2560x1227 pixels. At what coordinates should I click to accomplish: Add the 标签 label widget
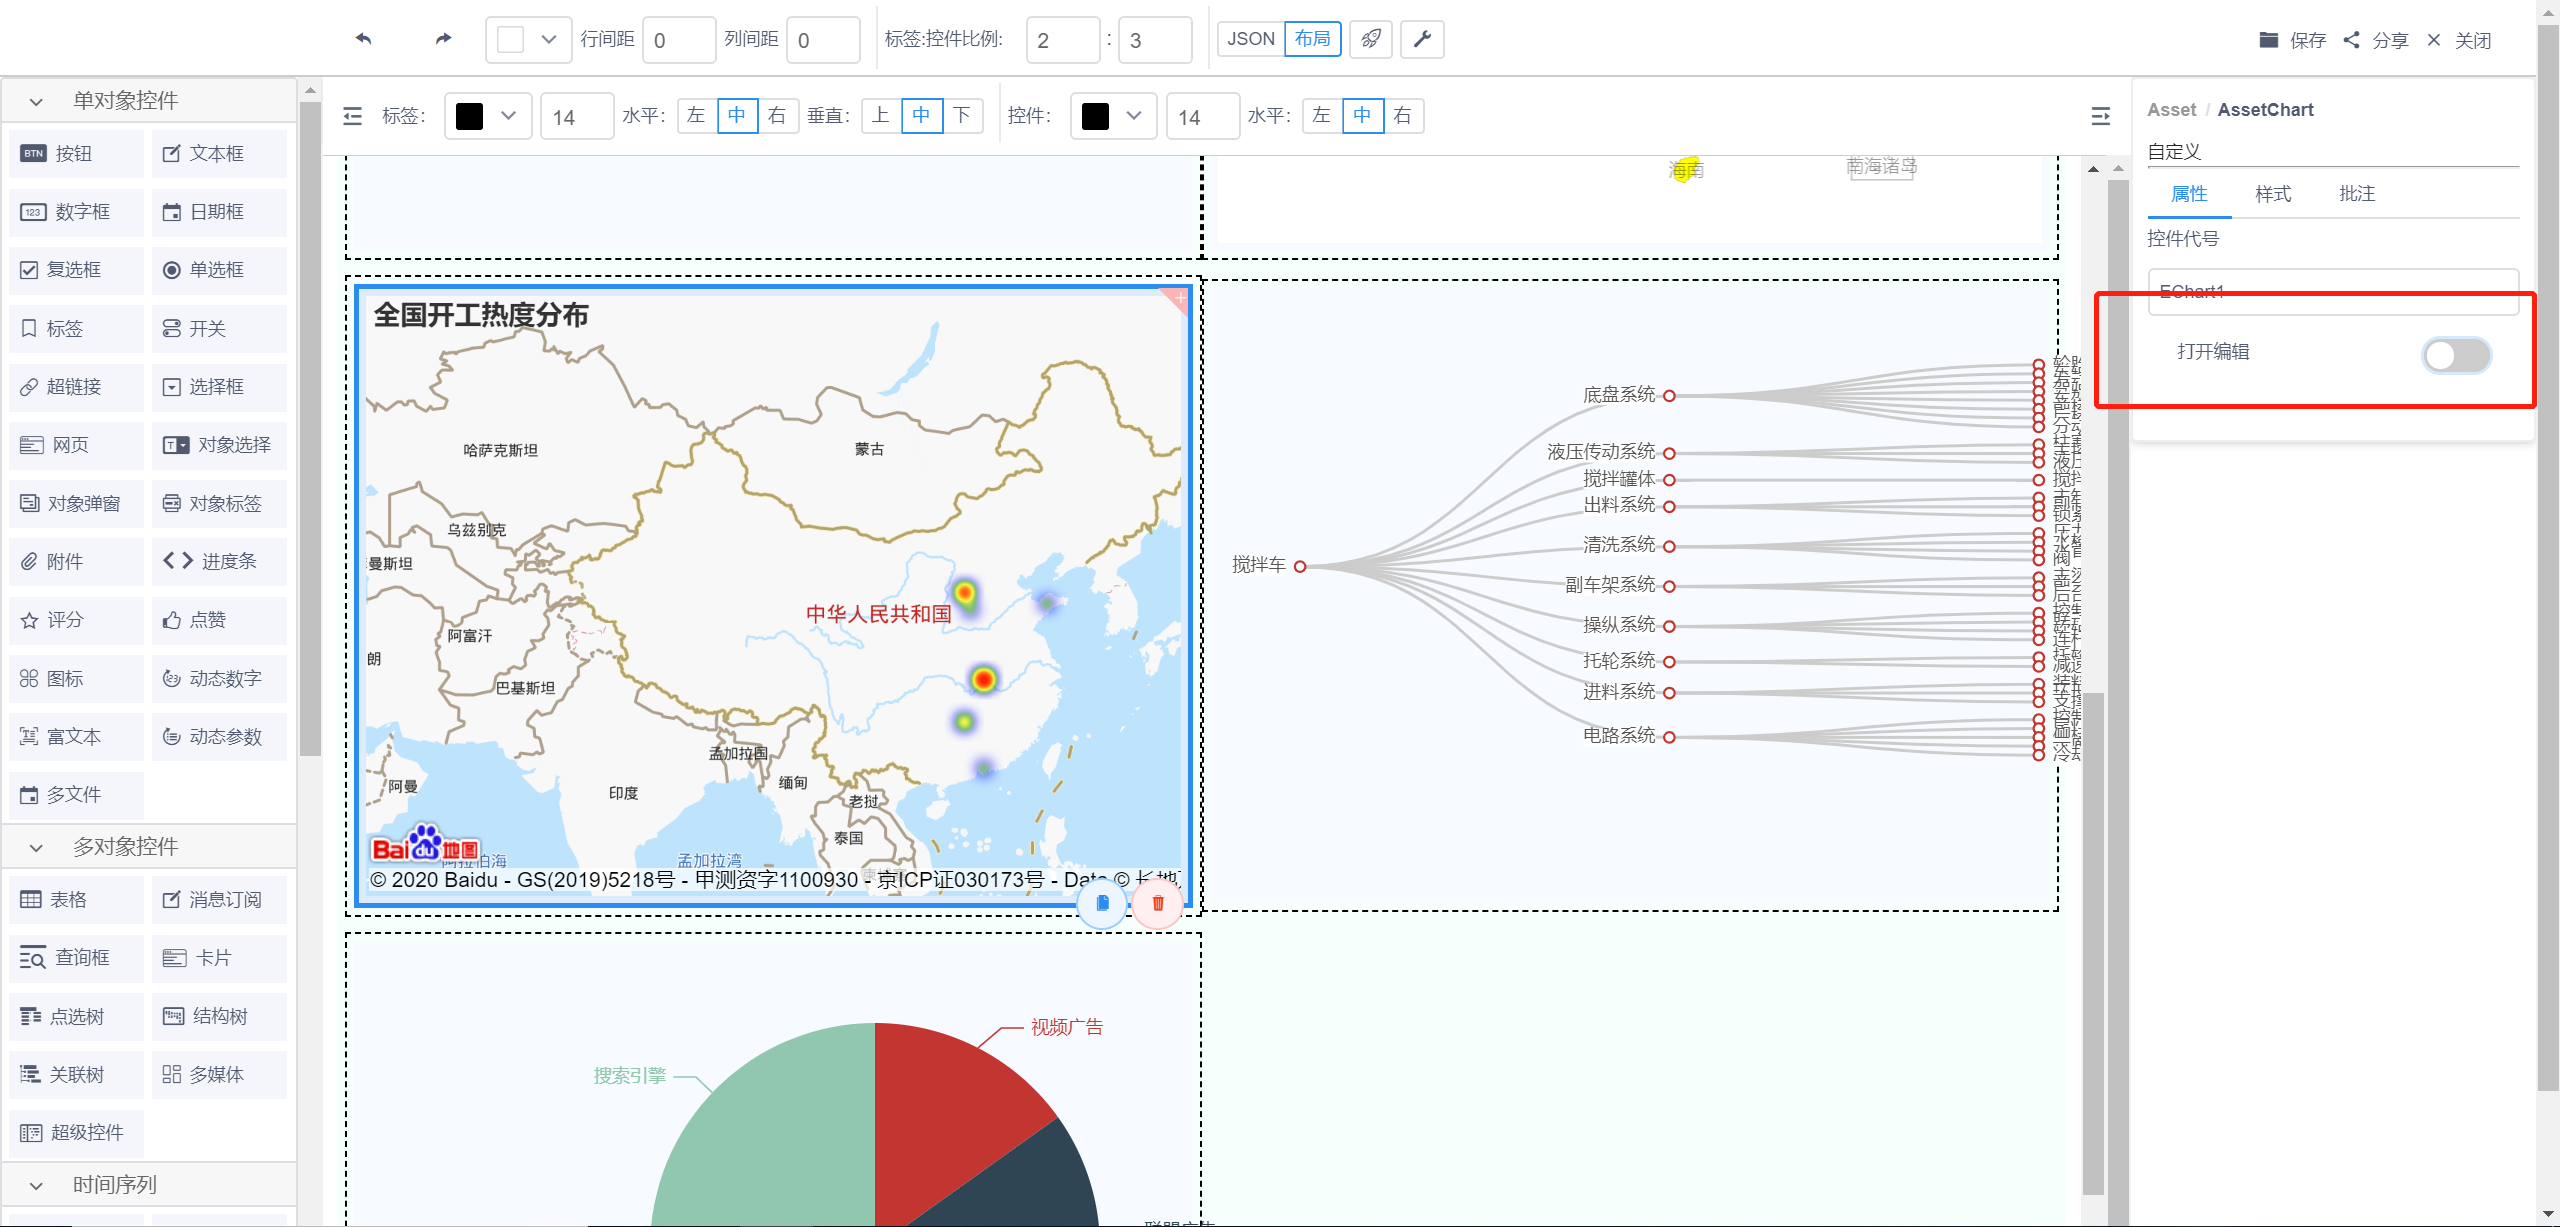coord(76,329)
